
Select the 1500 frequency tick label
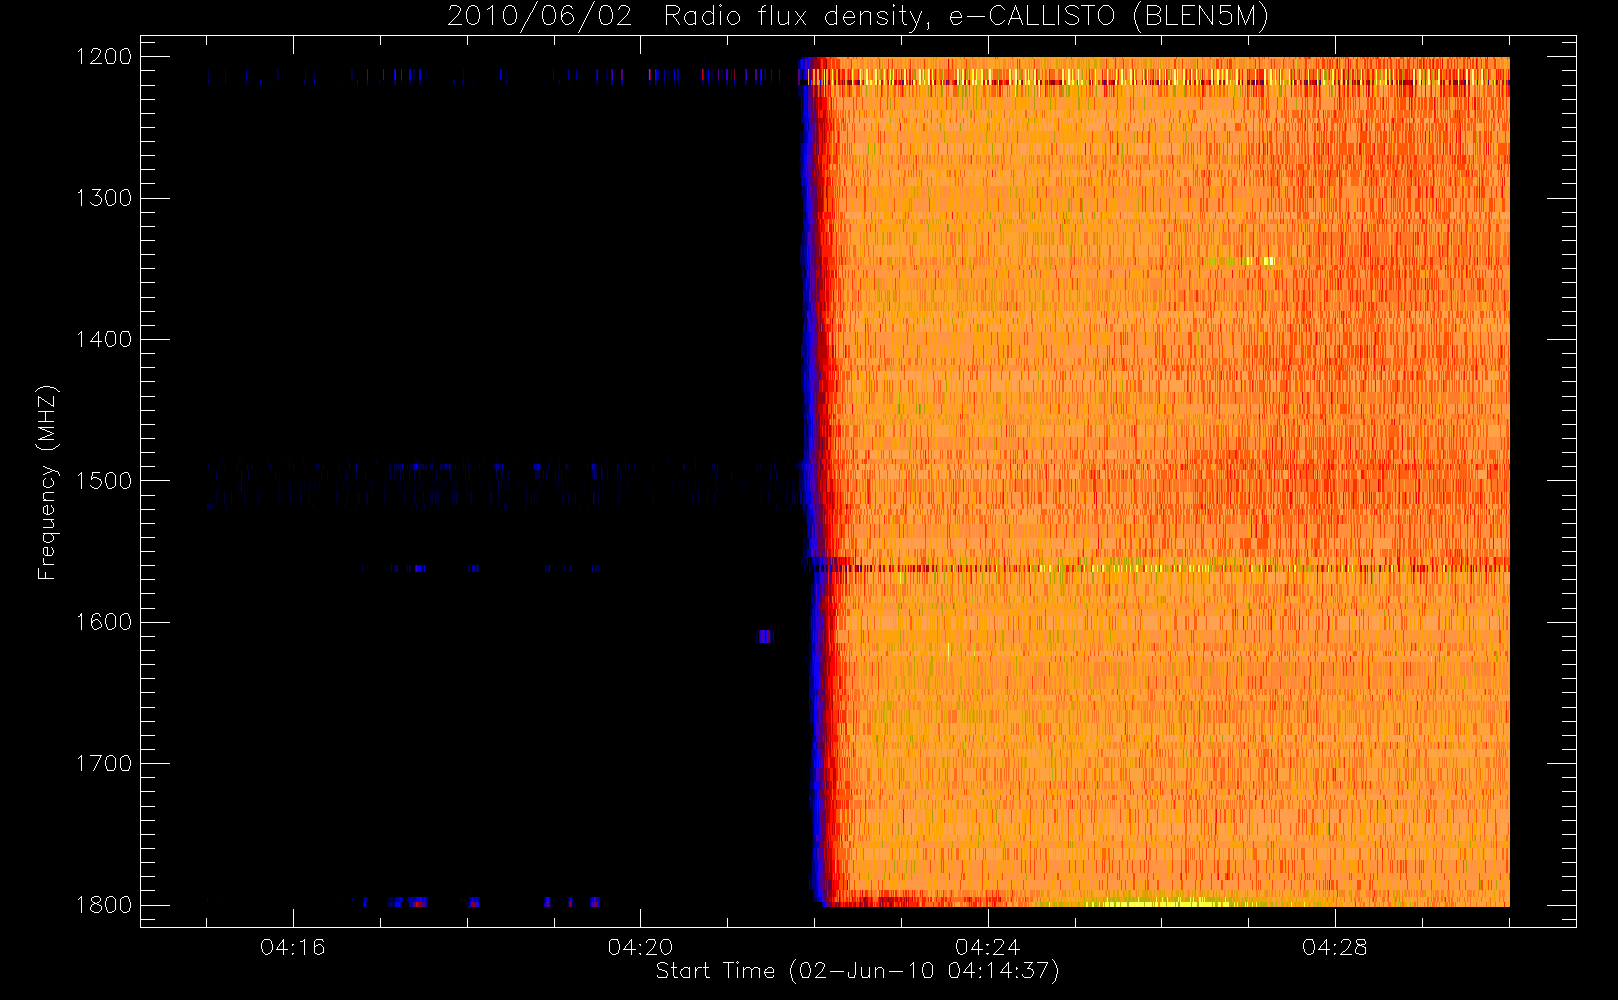pyautogui.click(x=104, y=481)
